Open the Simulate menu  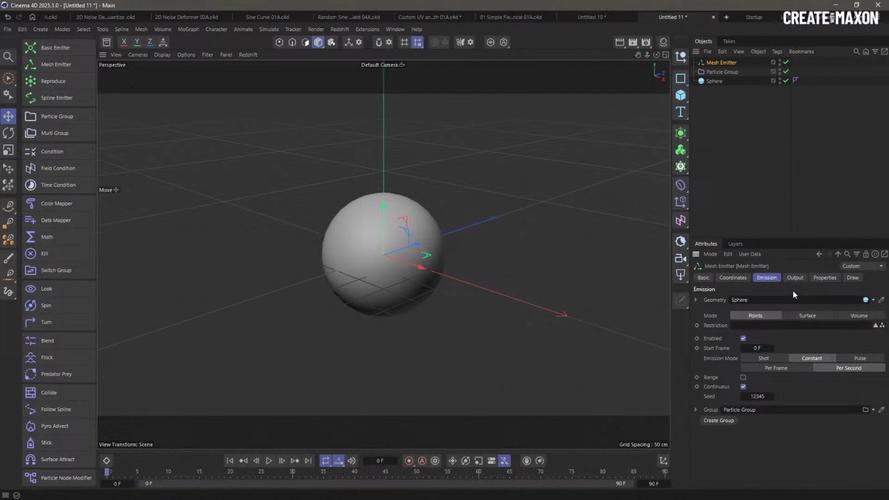269,29
